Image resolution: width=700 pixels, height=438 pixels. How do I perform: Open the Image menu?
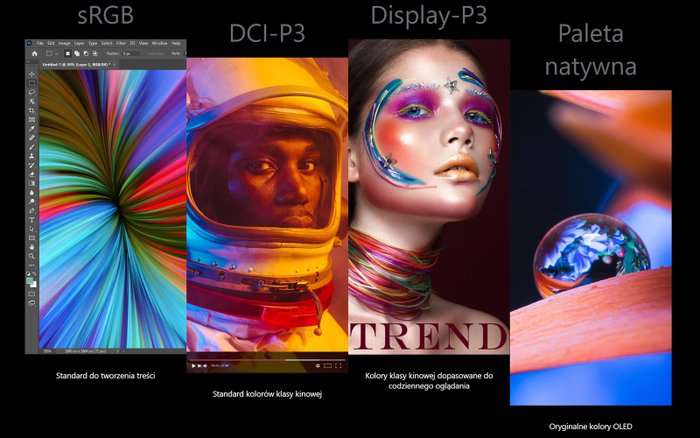coord(64,43)
